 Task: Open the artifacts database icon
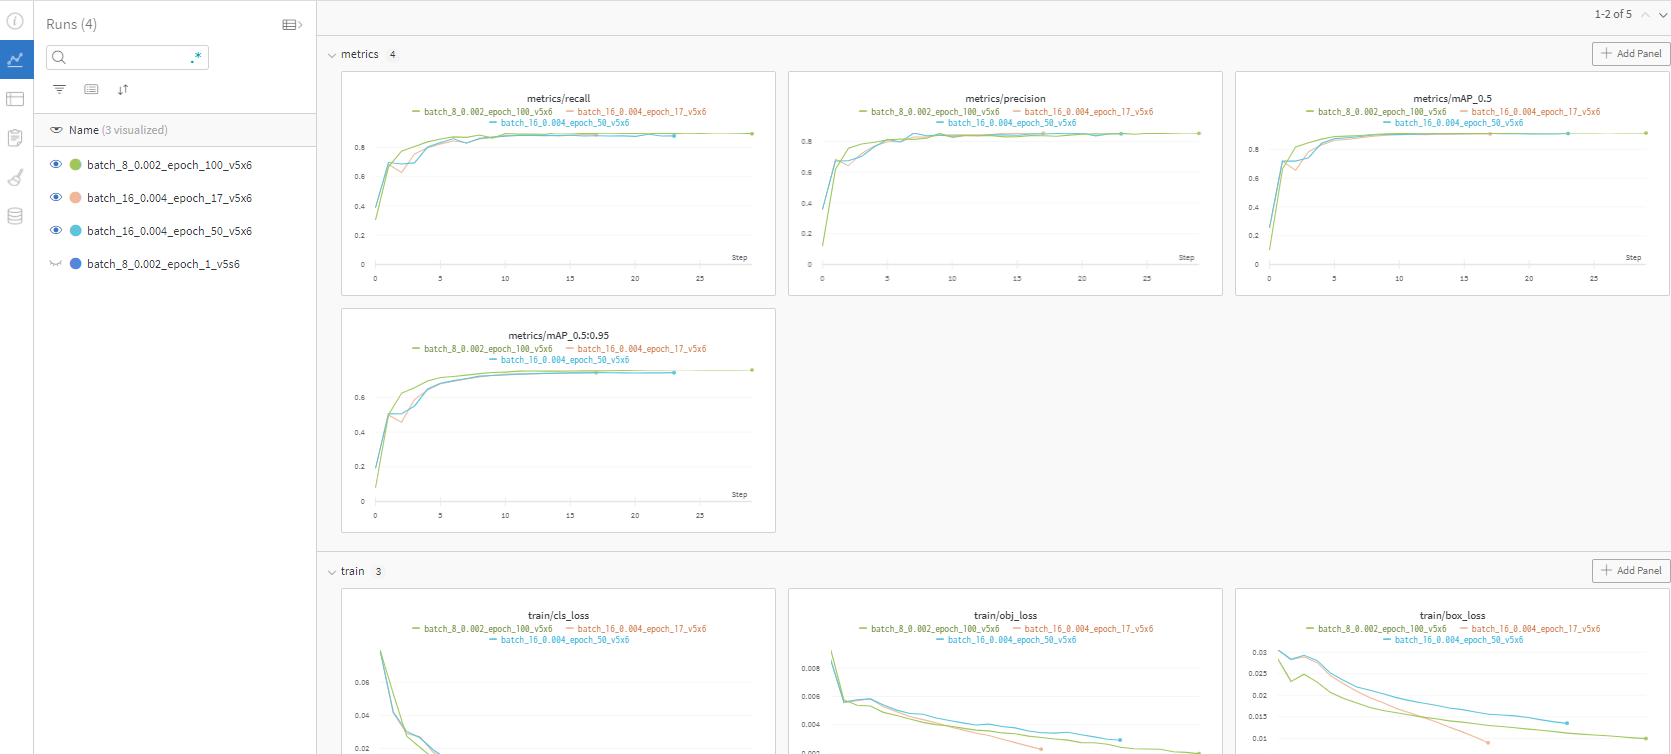(15, 216)
